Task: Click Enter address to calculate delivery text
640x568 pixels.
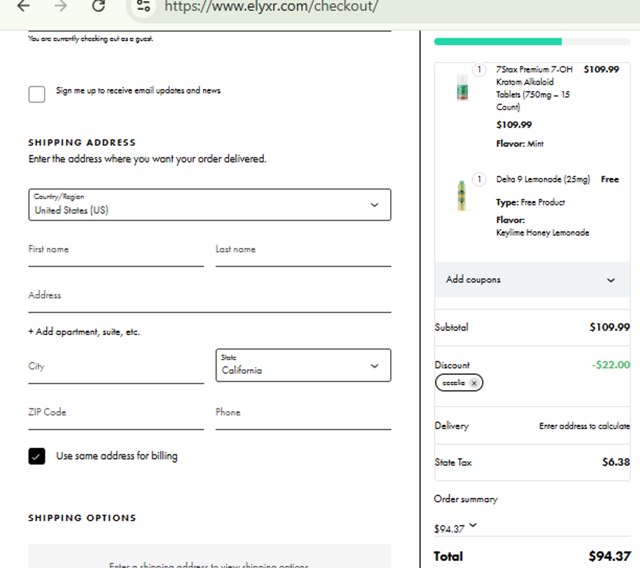Action: point(584,426)
